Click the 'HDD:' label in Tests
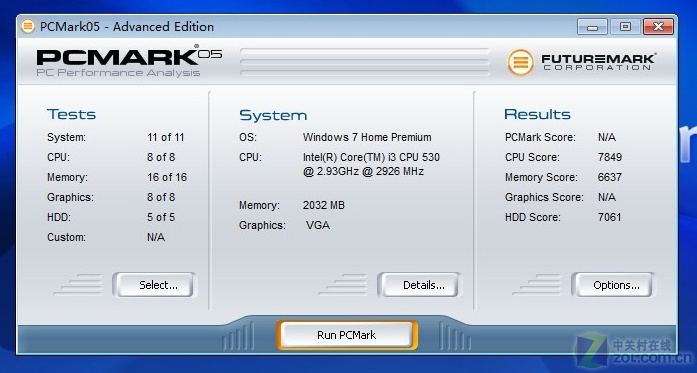The width and height of the screenshot is (697, 373). coord(59,217)
